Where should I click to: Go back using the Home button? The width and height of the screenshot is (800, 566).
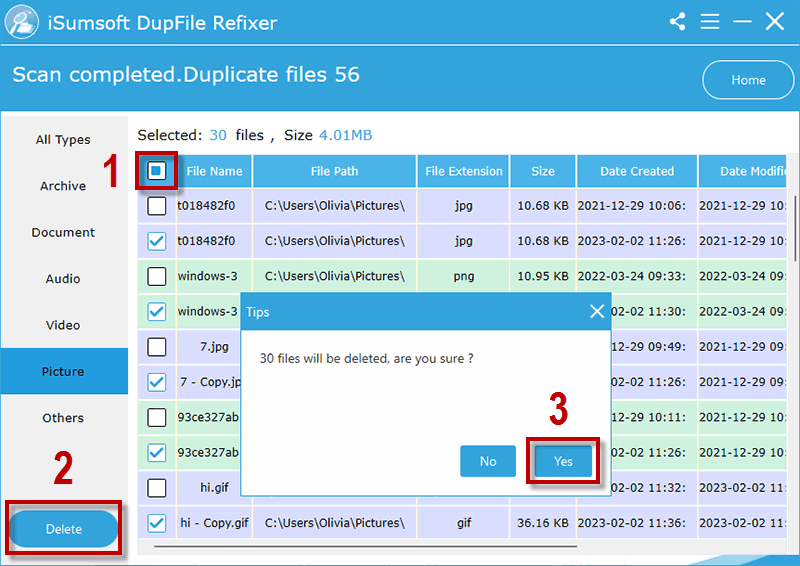(748, 80)
